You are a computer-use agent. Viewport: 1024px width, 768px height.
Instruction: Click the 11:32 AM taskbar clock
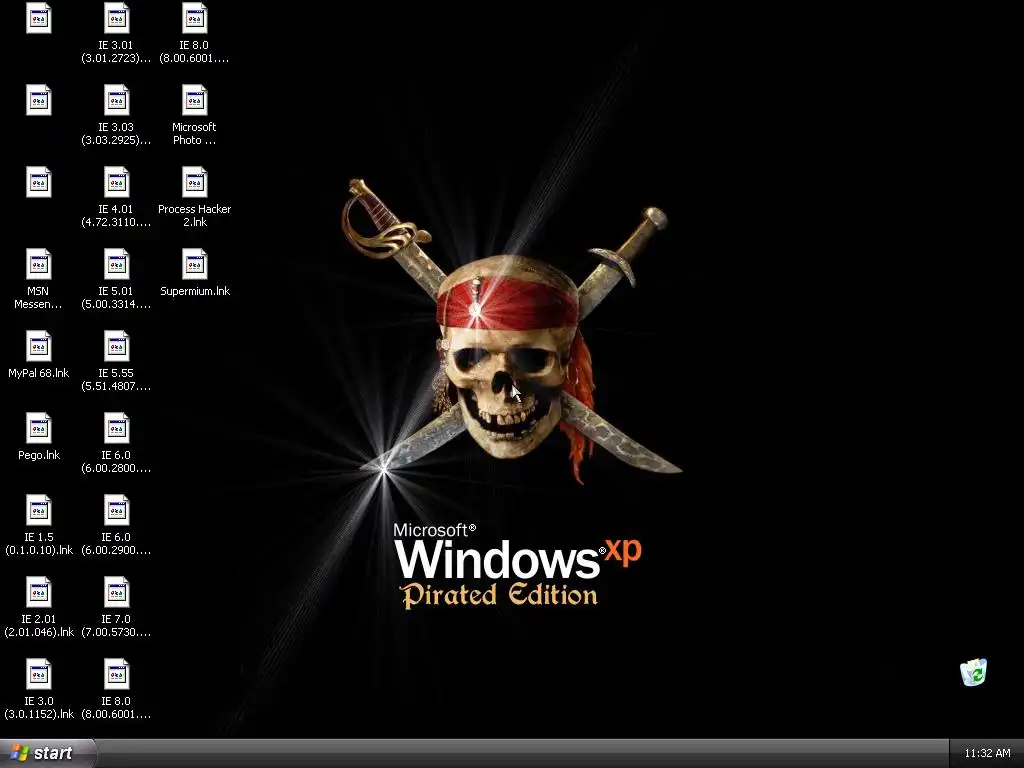[x=987, y=753]
